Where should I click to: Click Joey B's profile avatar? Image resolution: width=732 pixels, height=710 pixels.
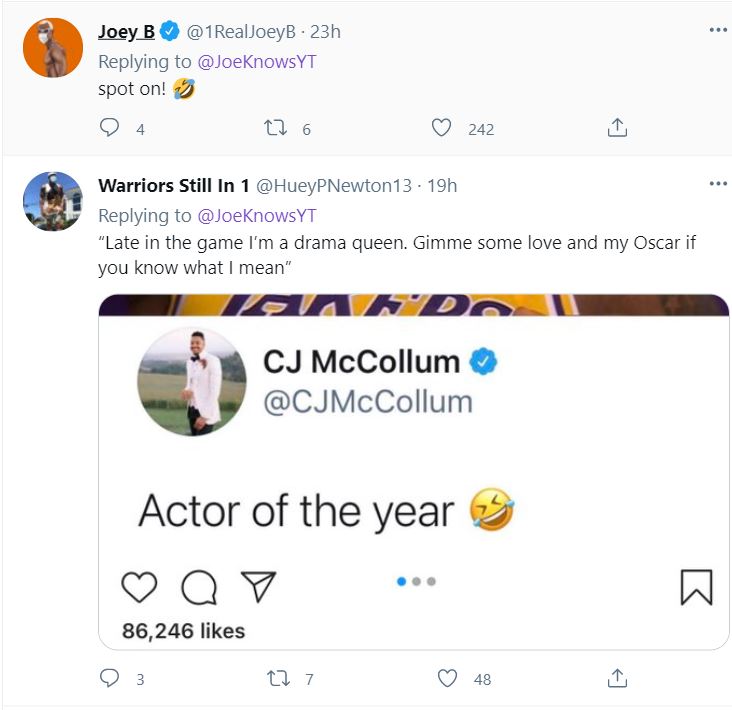[52, 47]
